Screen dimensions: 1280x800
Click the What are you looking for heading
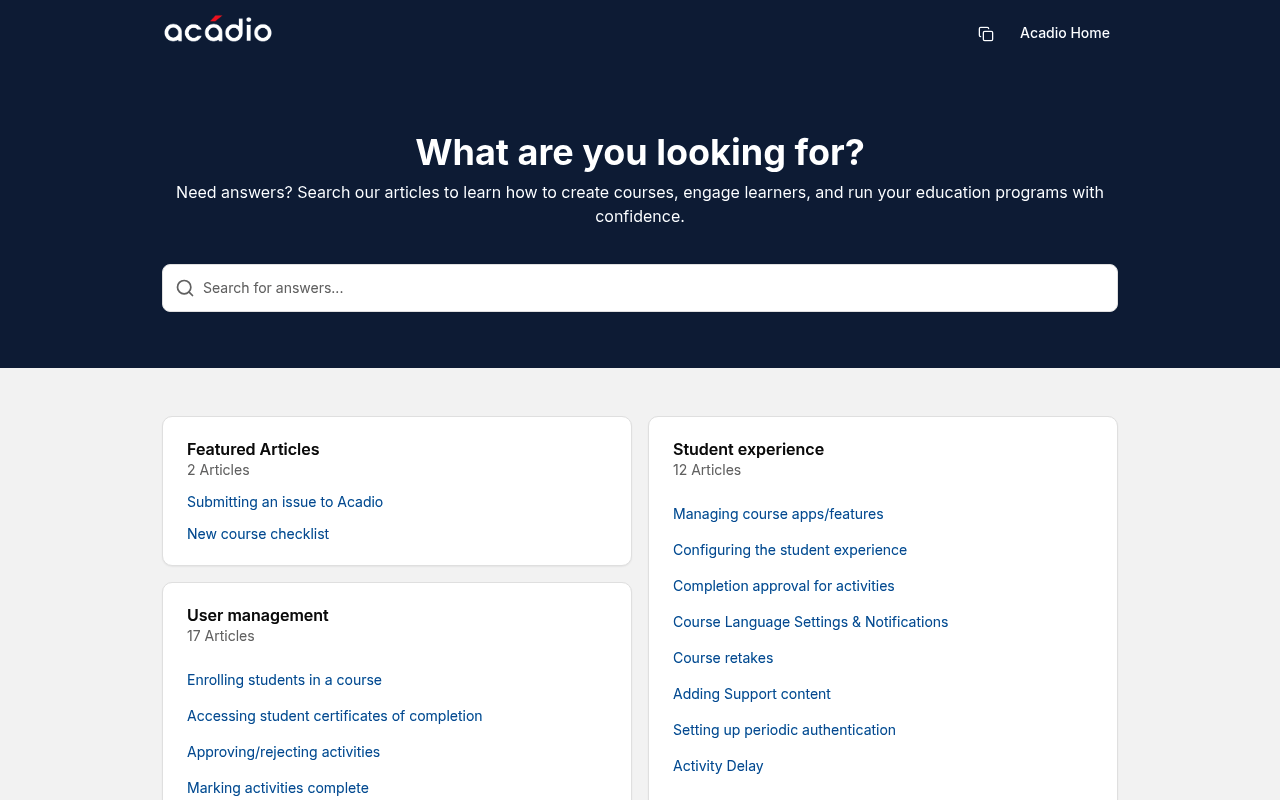click(640, 152)
